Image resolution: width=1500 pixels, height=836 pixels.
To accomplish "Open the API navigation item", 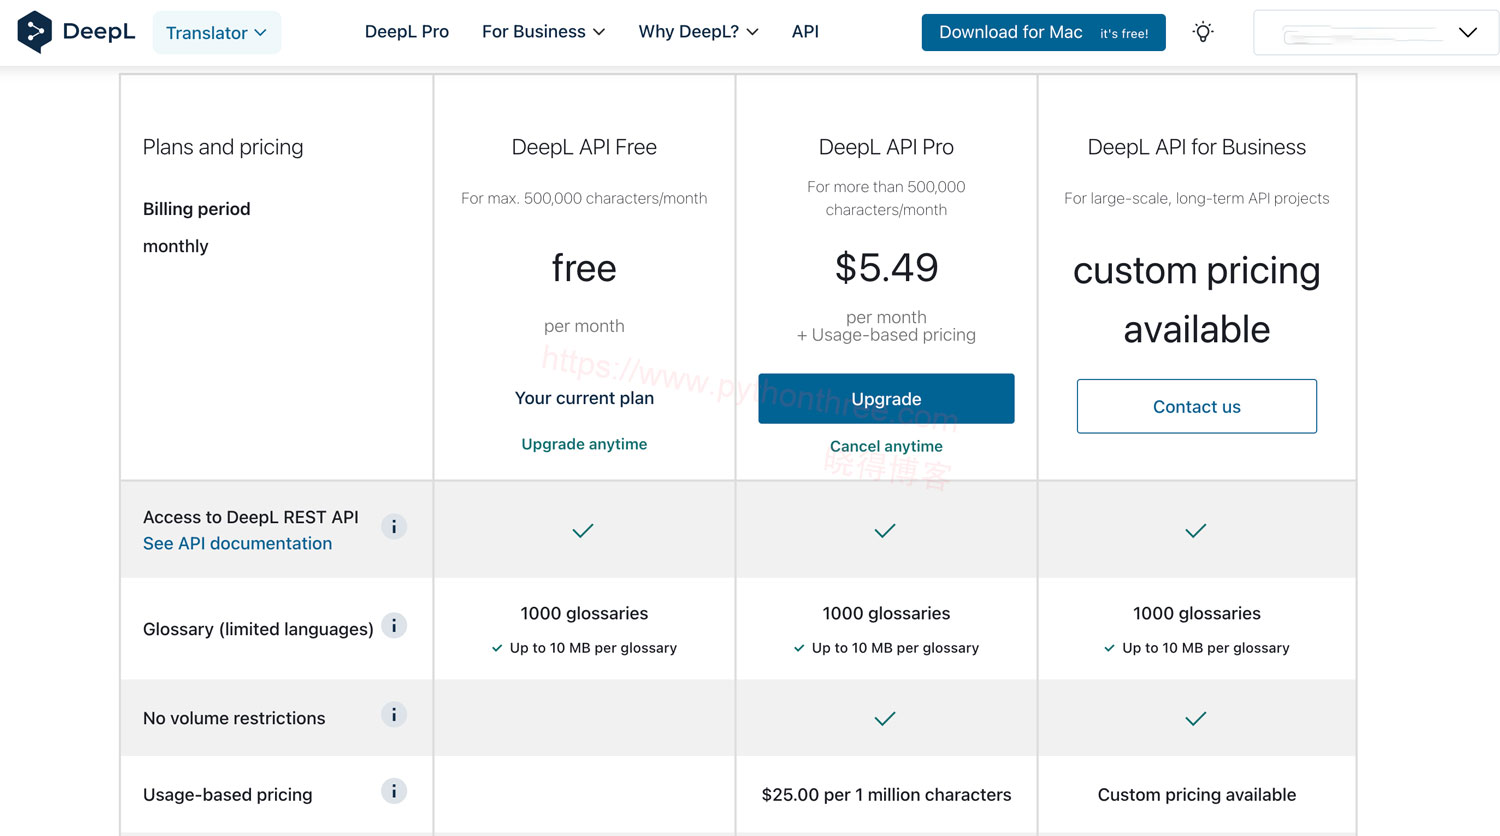I will click(805, 32).
